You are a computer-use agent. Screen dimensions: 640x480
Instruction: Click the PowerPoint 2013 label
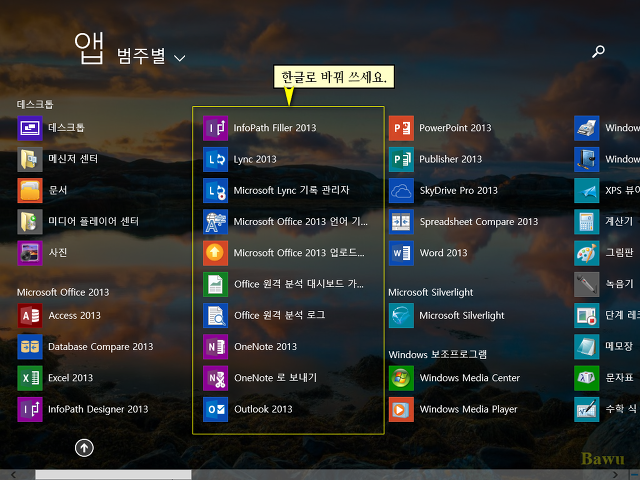point(455,128)
